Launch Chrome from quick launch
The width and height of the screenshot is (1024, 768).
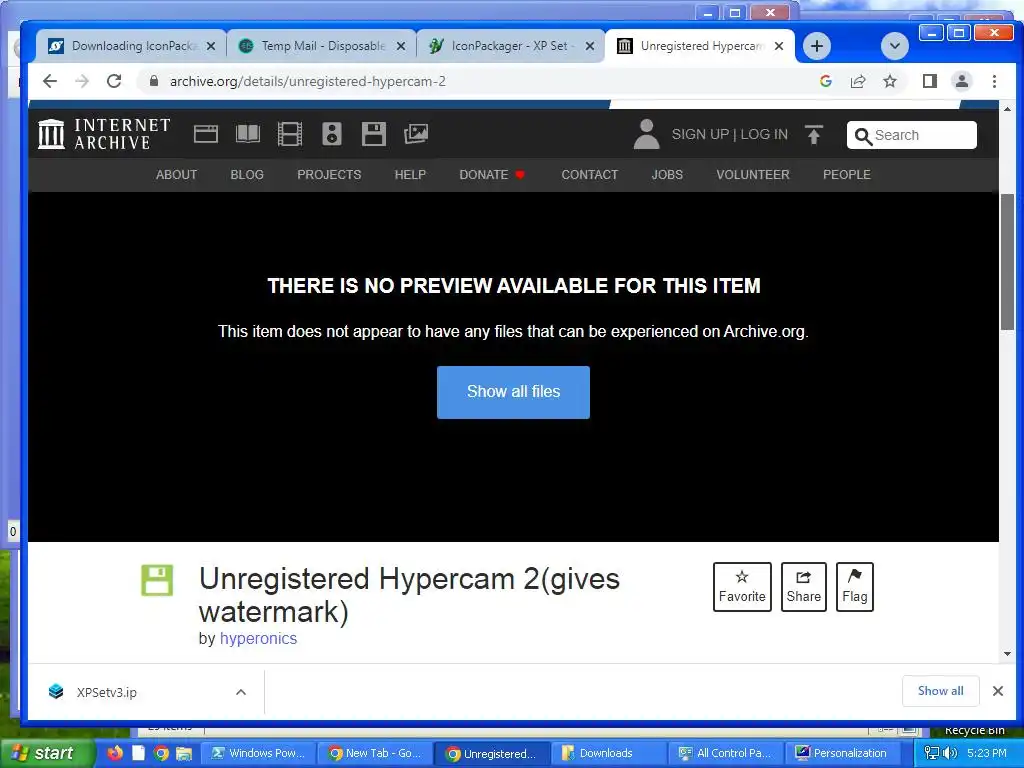(x=161, y=753)
